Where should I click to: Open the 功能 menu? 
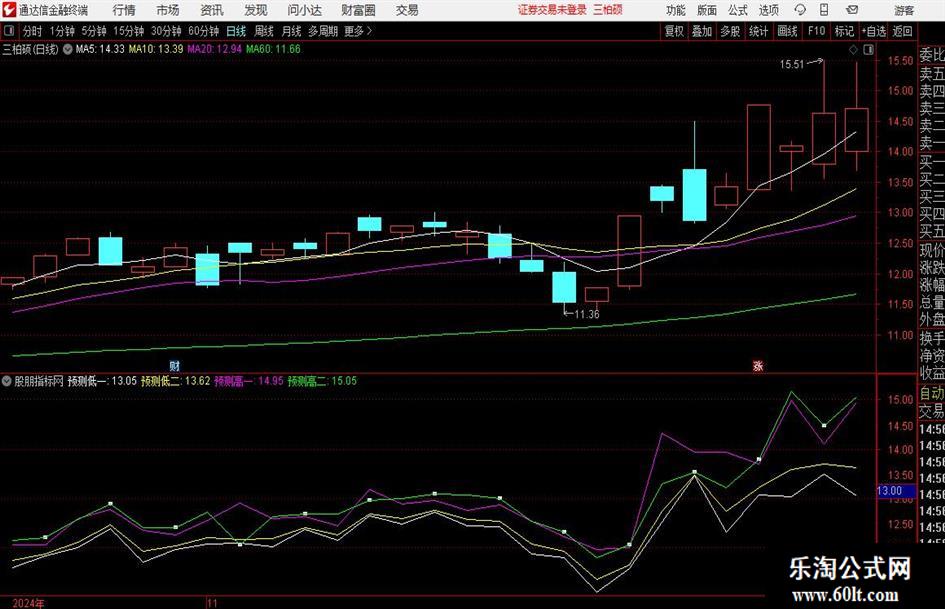click(x=676, y=10)
